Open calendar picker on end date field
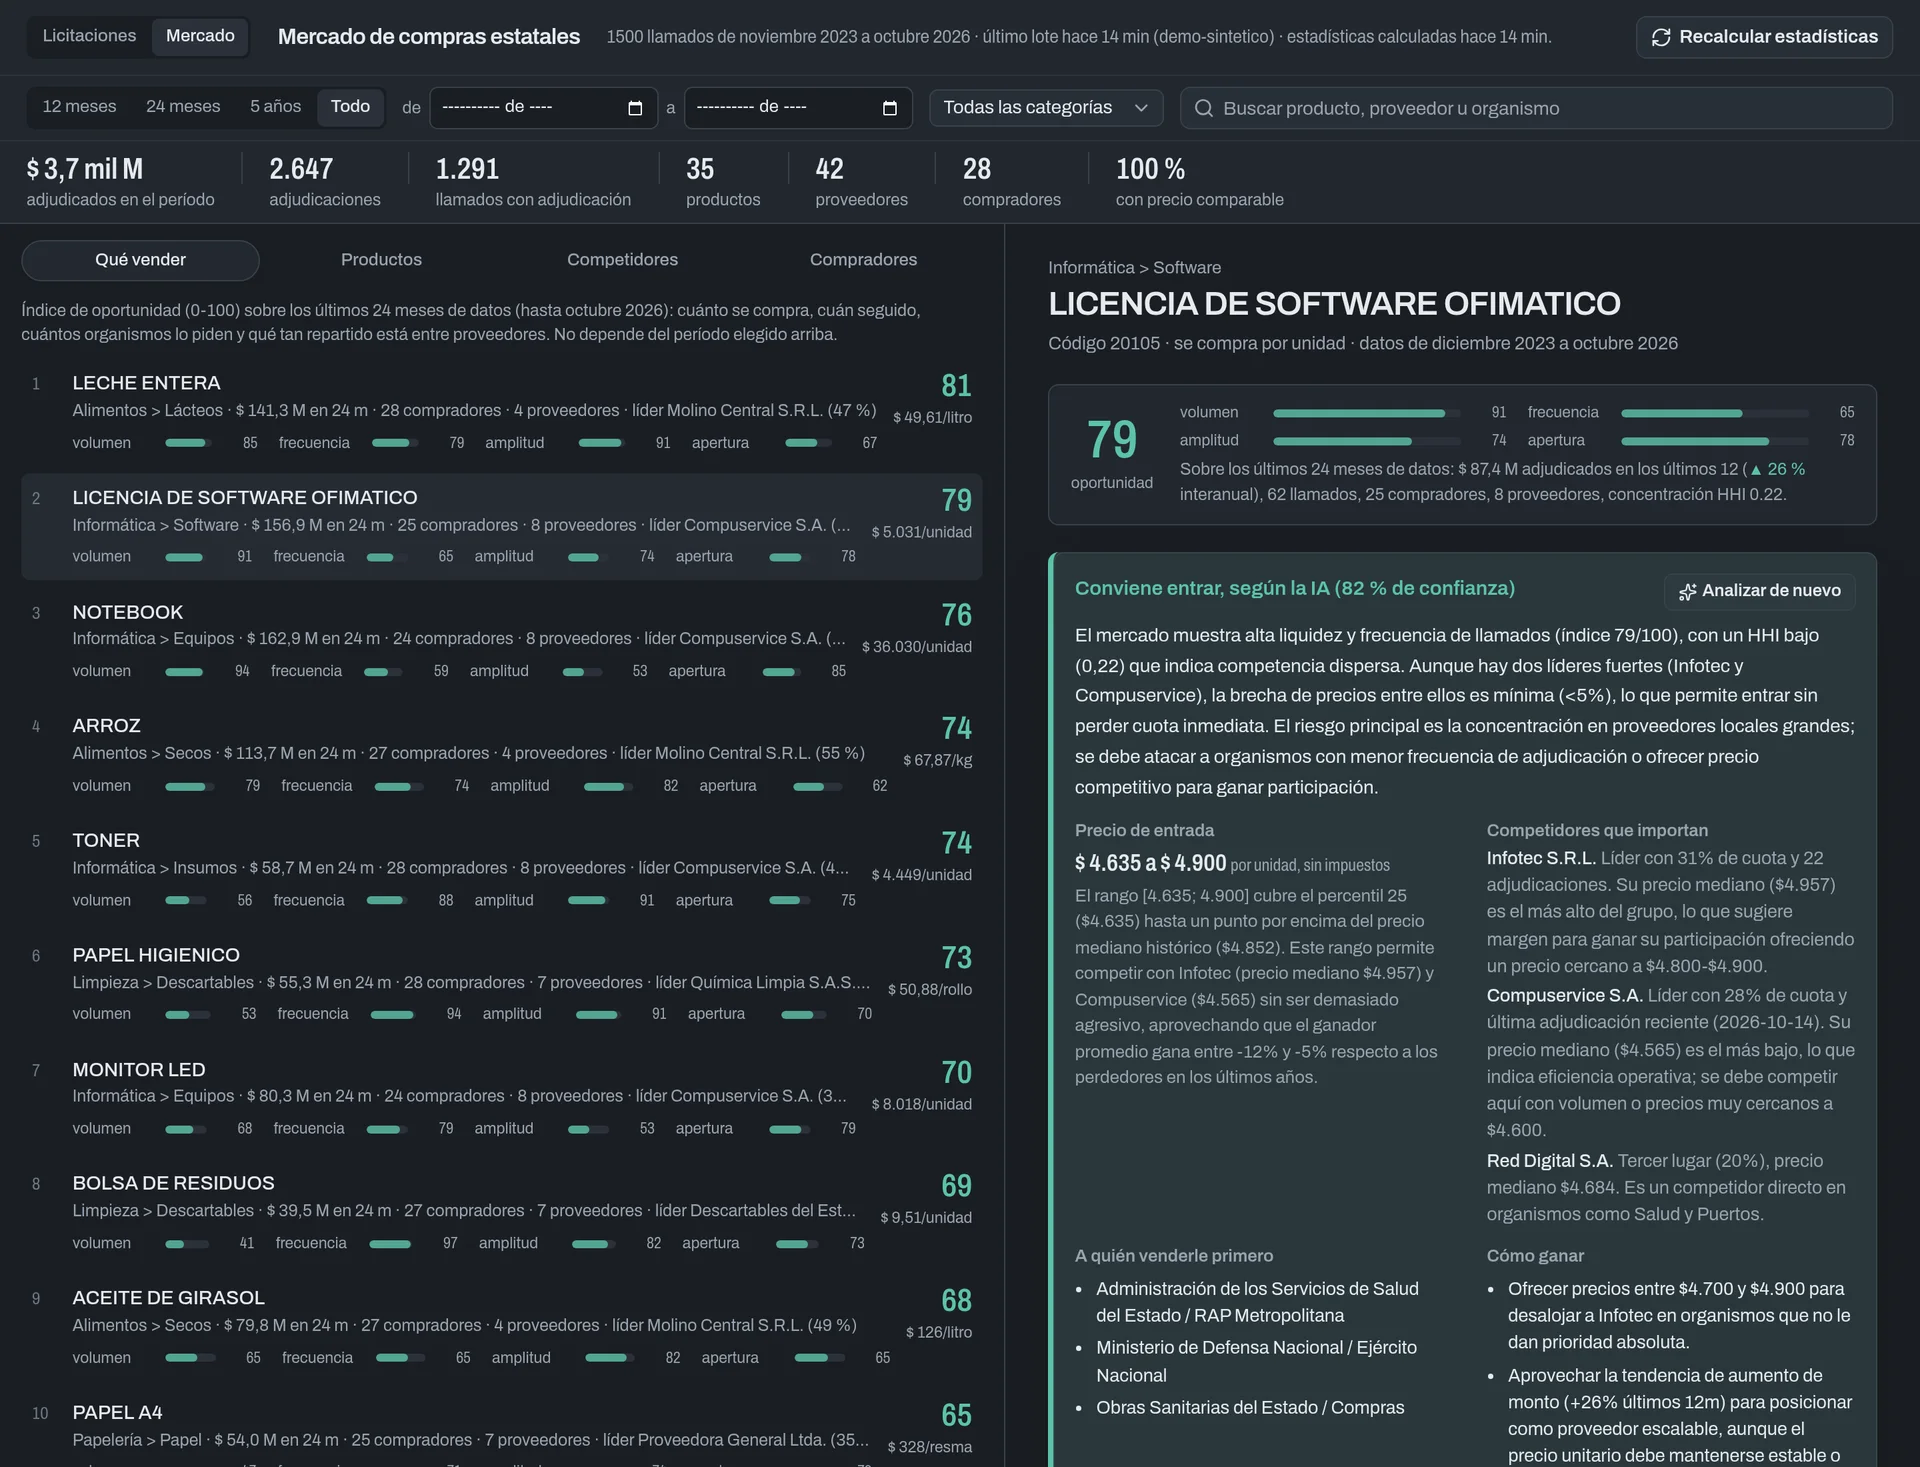The width and height of the screenshot is (1920, 1467). click(x=890, y=108)
